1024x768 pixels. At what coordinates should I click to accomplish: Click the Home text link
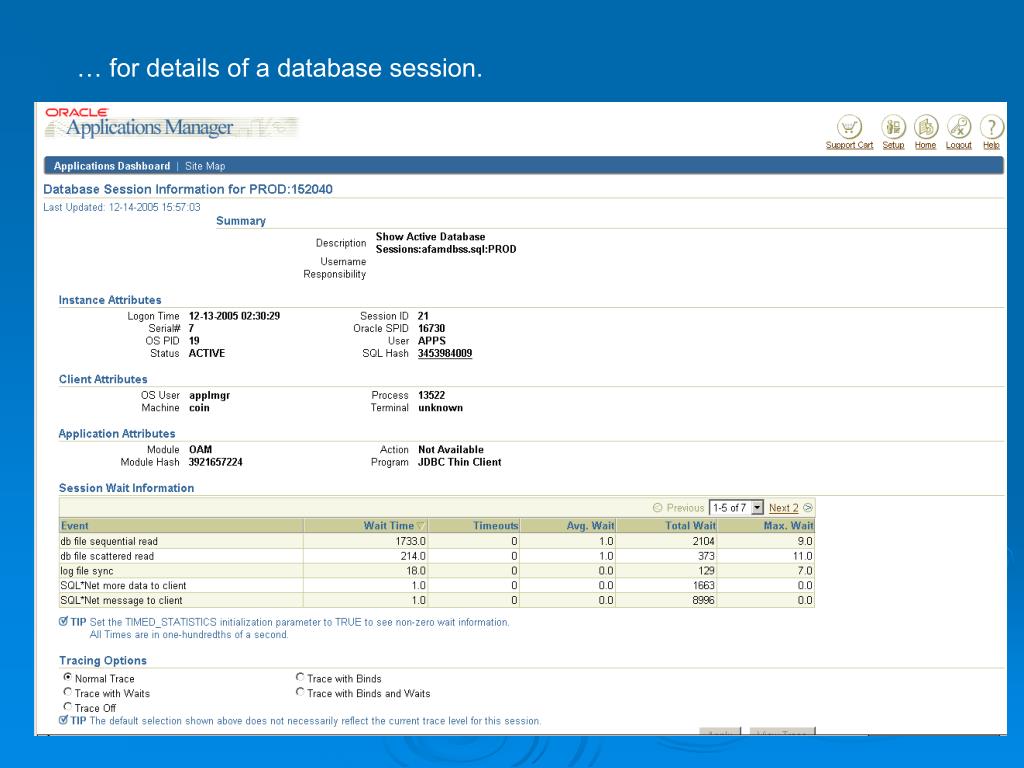tap(925, 145)
